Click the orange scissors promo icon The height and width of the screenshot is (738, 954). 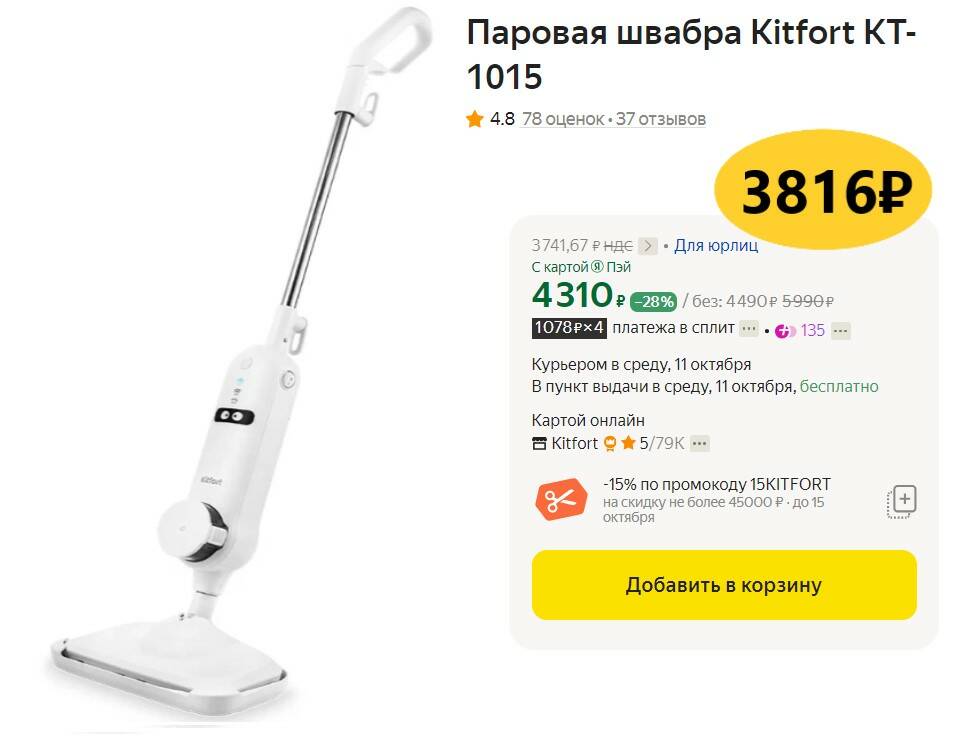pyautogui.click(x=561, y=500)
